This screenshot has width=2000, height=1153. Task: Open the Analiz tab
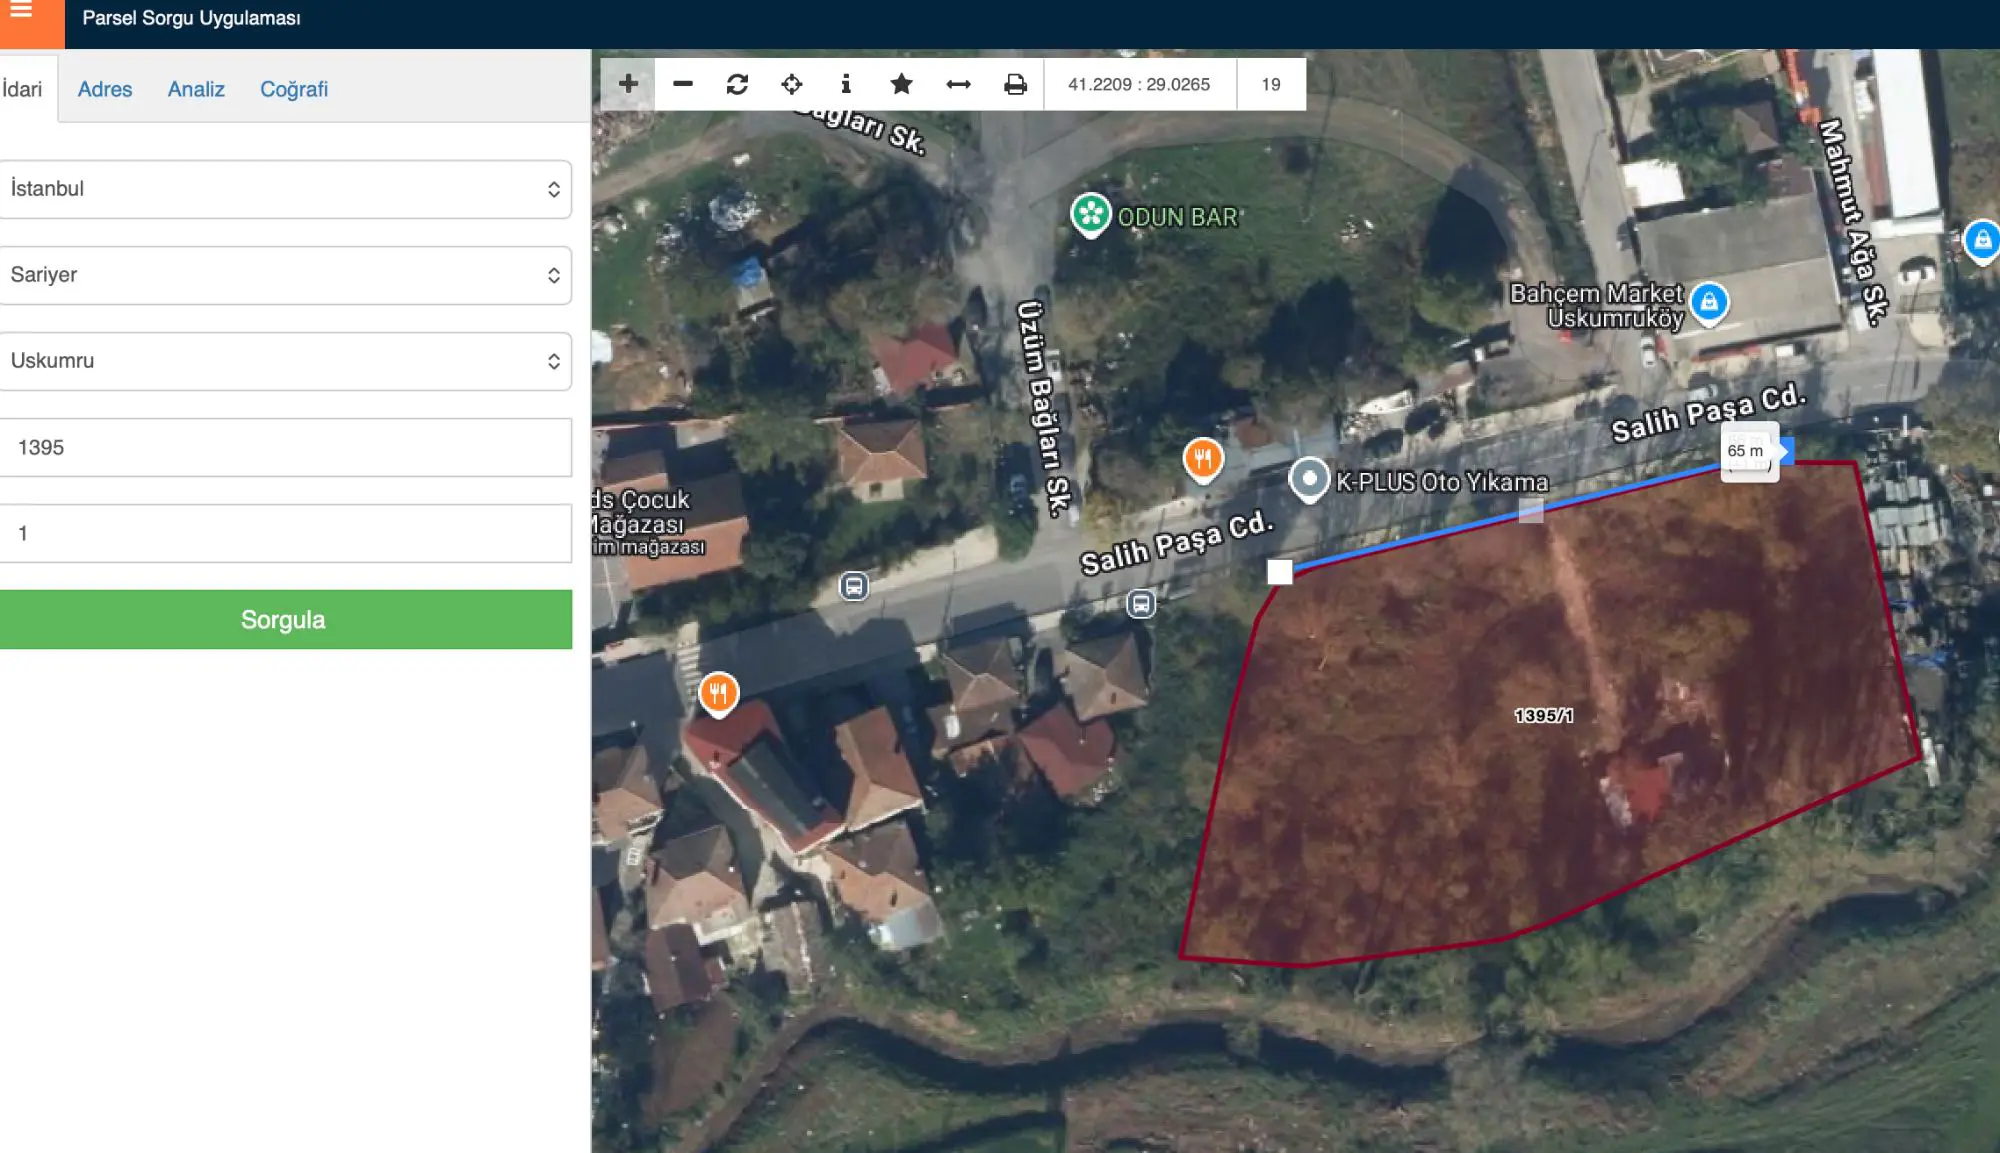pyautogui.click(x=196, y=89)
